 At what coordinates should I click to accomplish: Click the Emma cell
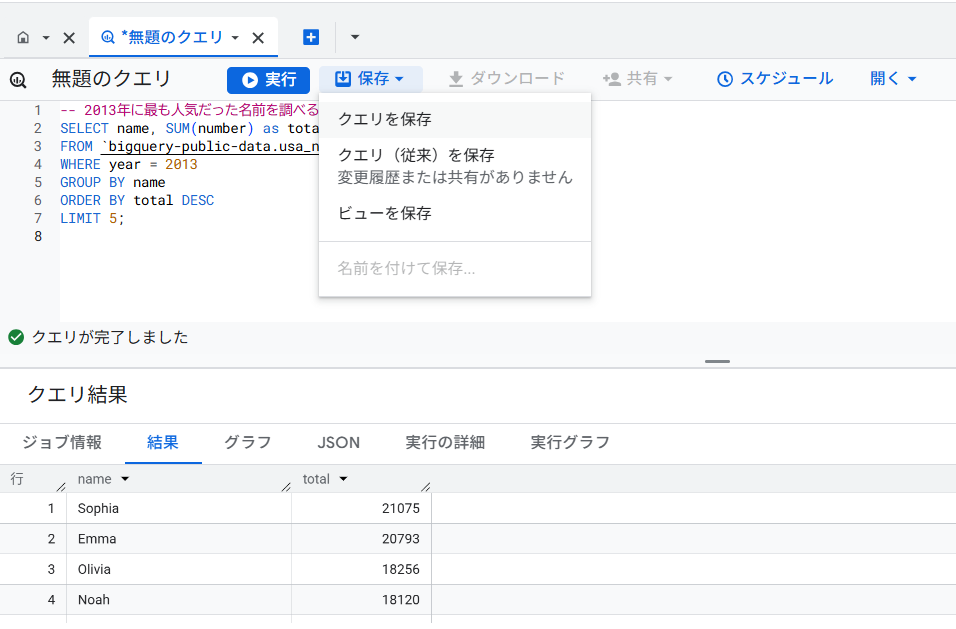pyautogui.click(x=179, y=539)
